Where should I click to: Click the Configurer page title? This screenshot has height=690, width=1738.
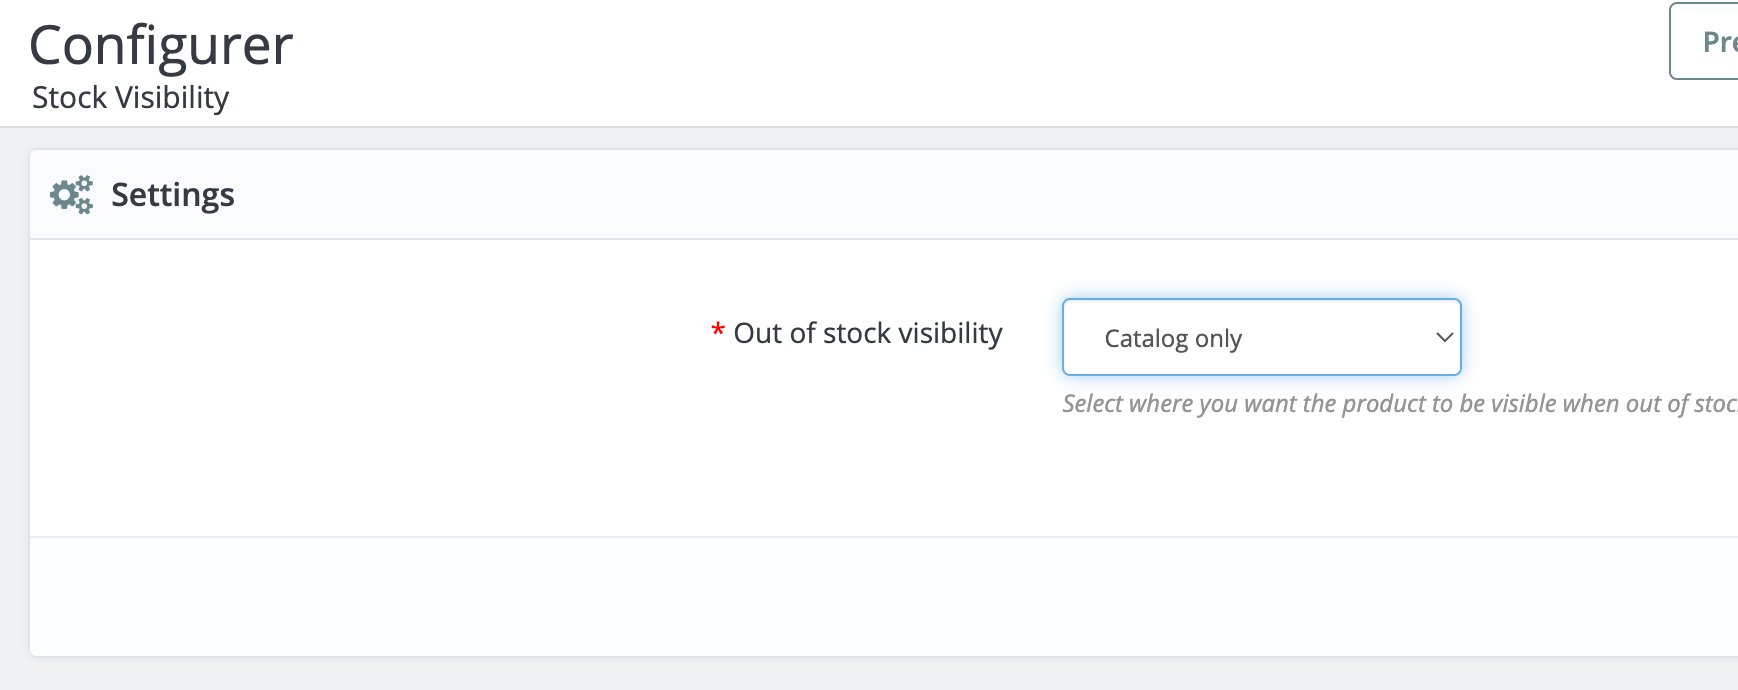[161, 46]
